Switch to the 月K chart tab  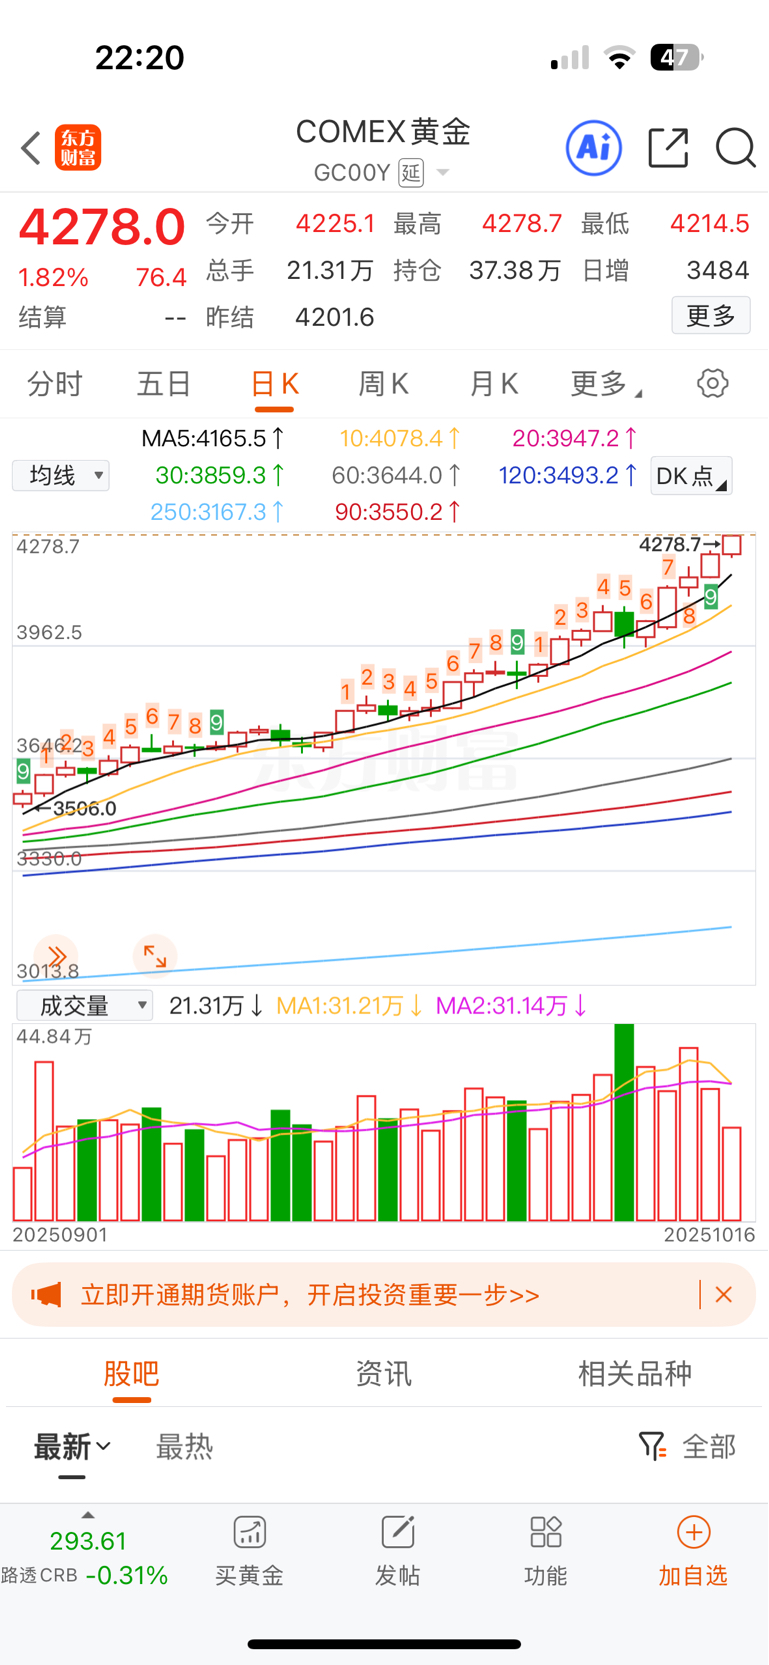(494, 384)
